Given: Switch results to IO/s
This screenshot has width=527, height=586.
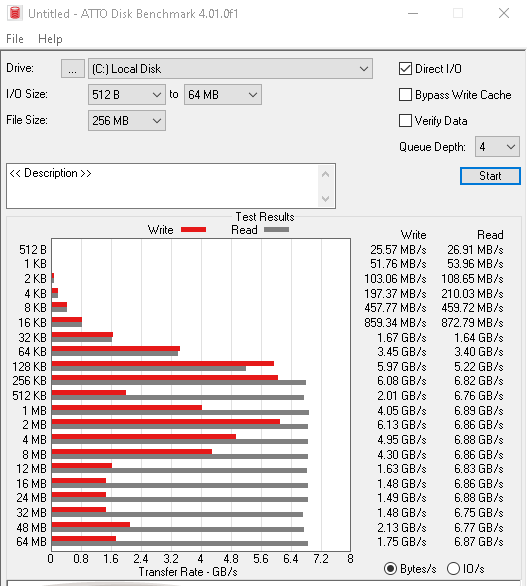Looking at the screenshot, I should [453, 568].
